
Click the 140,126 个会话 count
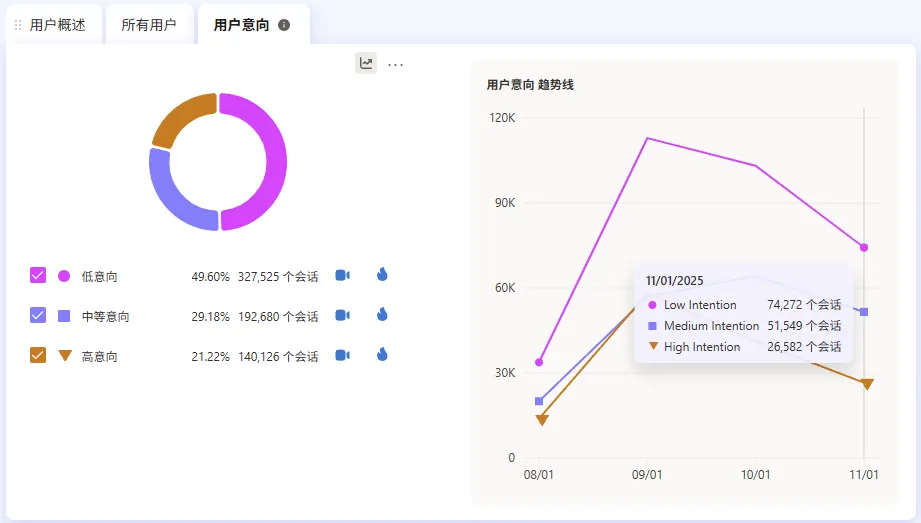pos(277,356)
